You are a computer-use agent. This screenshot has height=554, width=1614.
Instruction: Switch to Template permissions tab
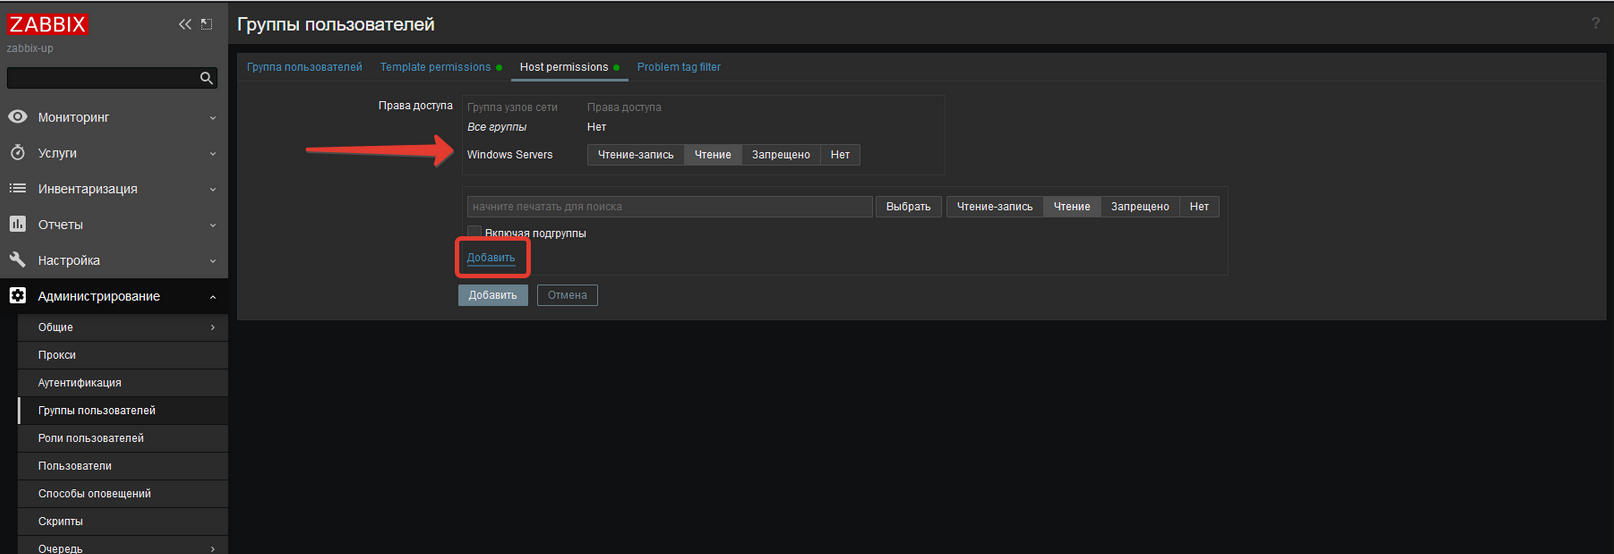(x=435, y=67)
